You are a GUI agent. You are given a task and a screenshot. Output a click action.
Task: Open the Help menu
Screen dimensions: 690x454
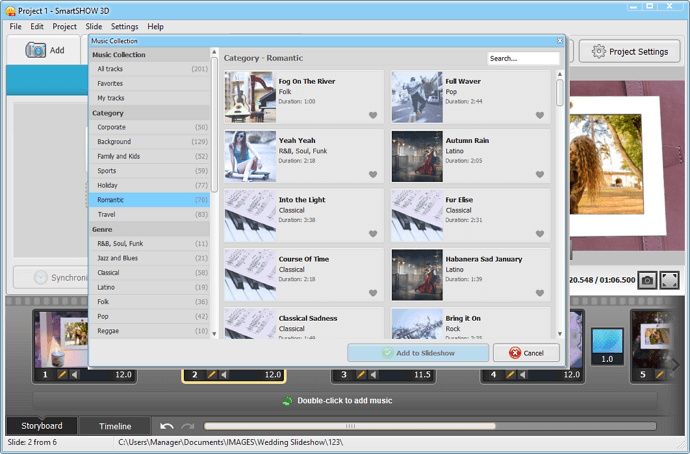(155, 26)
